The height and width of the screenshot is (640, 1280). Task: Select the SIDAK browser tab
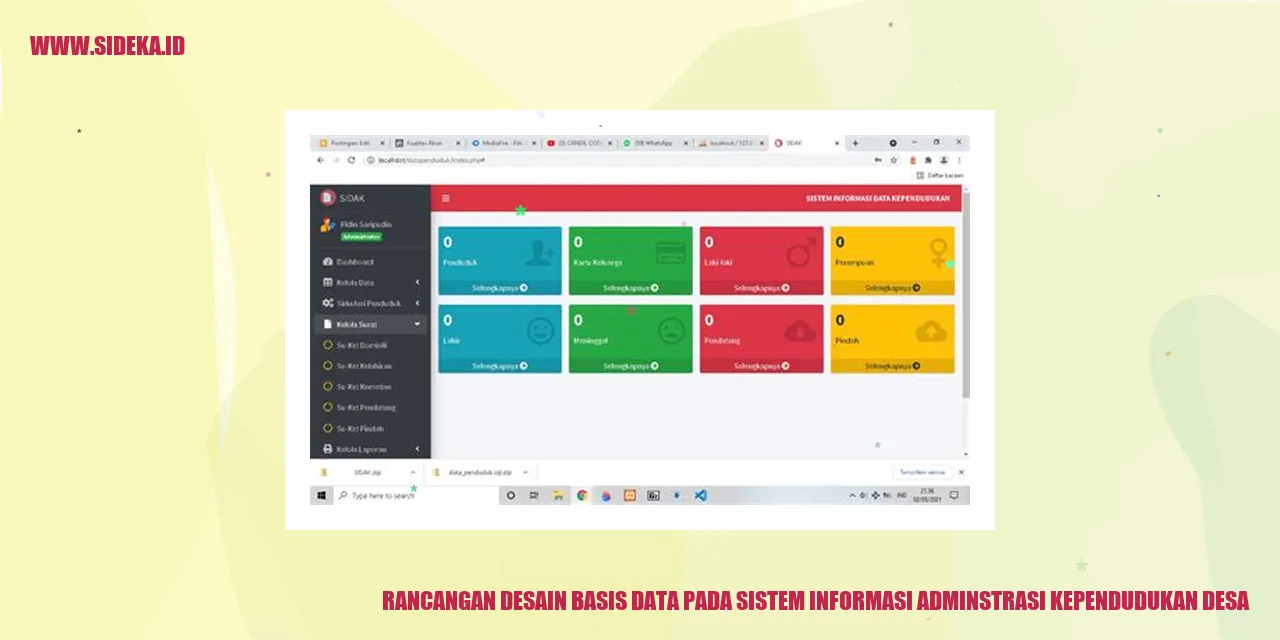(x=806, y=143)
